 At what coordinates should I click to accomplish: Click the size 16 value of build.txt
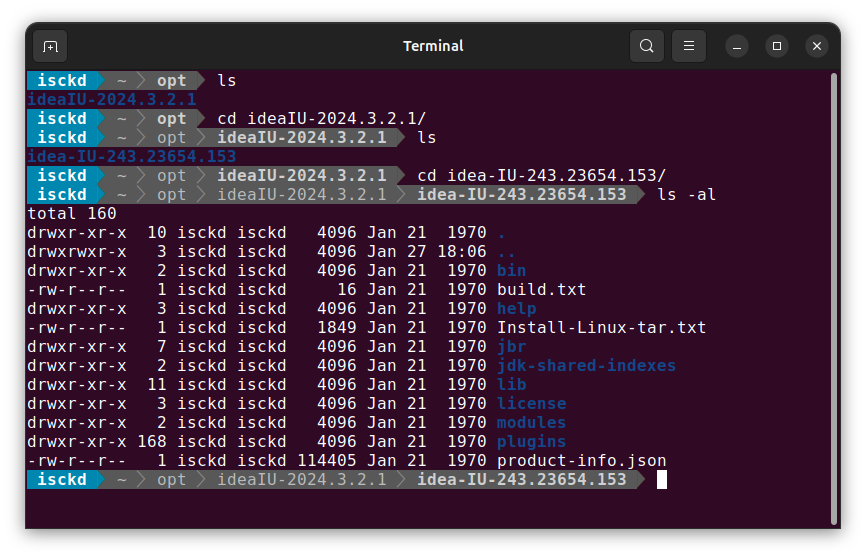coord(347,289)
